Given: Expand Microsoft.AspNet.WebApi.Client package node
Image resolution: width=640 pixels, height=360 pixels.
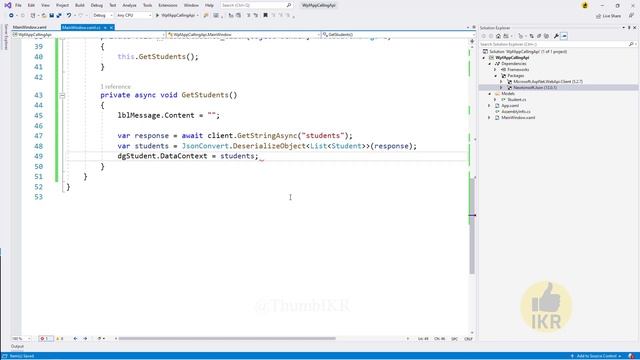Looking at the screenshot, I should click(501, 82).
